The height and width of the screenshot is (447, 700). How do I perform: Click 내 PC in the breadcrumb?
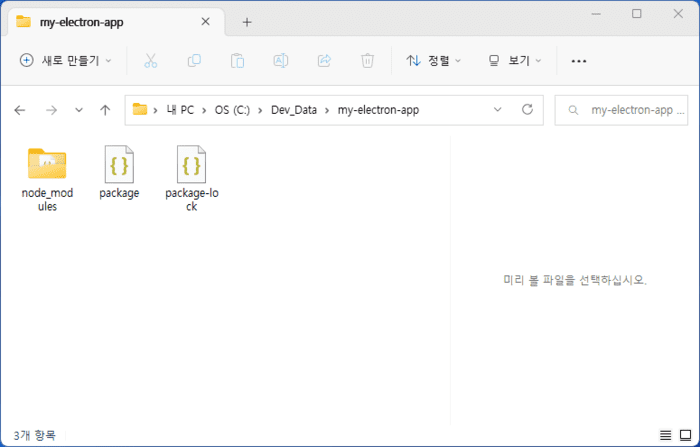180,110
